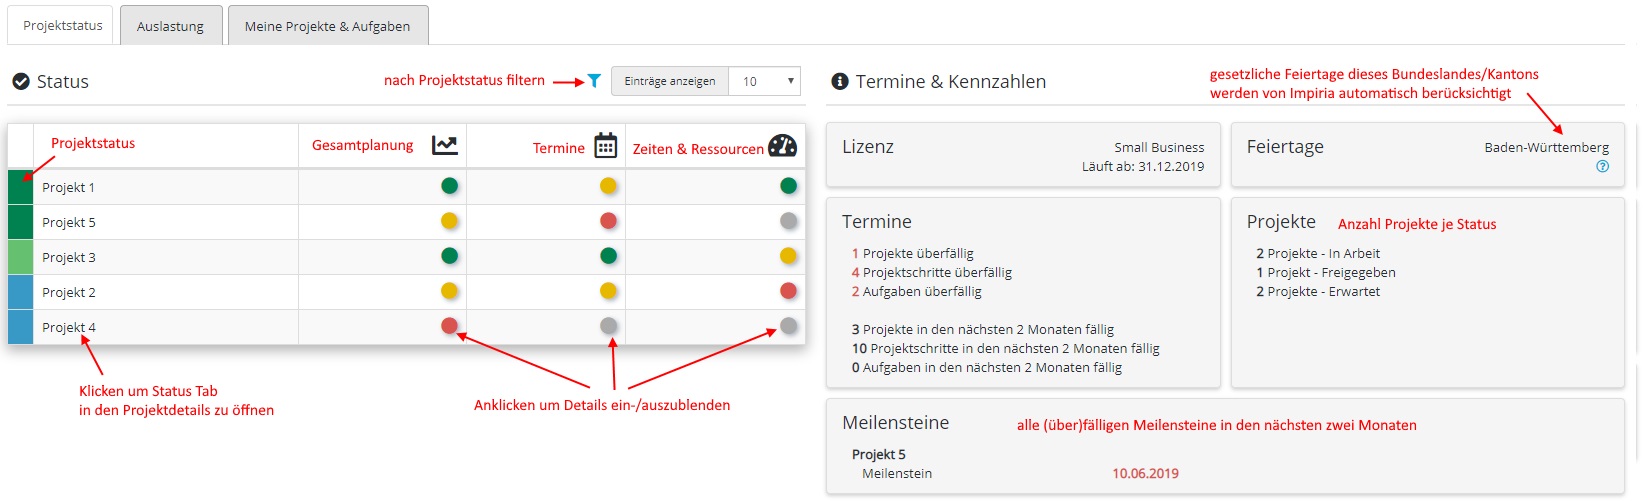Toggle the red Gesamtplanung dot for Projekt 4
This screenshot has height=501, width=1643.
point(450,325)
